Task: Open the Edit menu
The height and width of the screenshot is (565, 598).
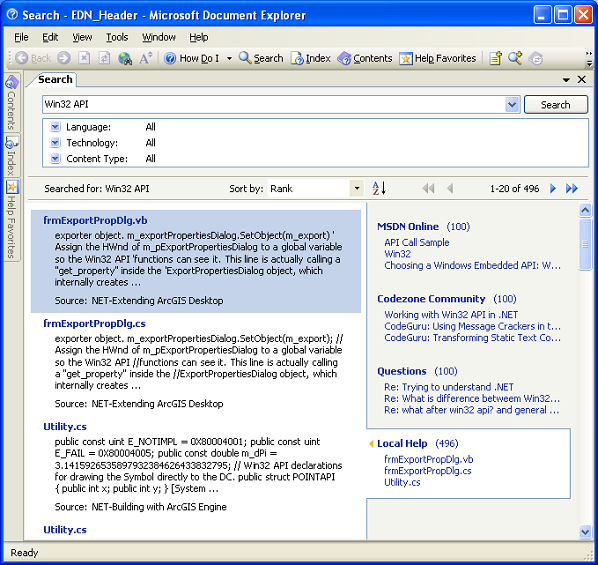Action: (50, 37)
